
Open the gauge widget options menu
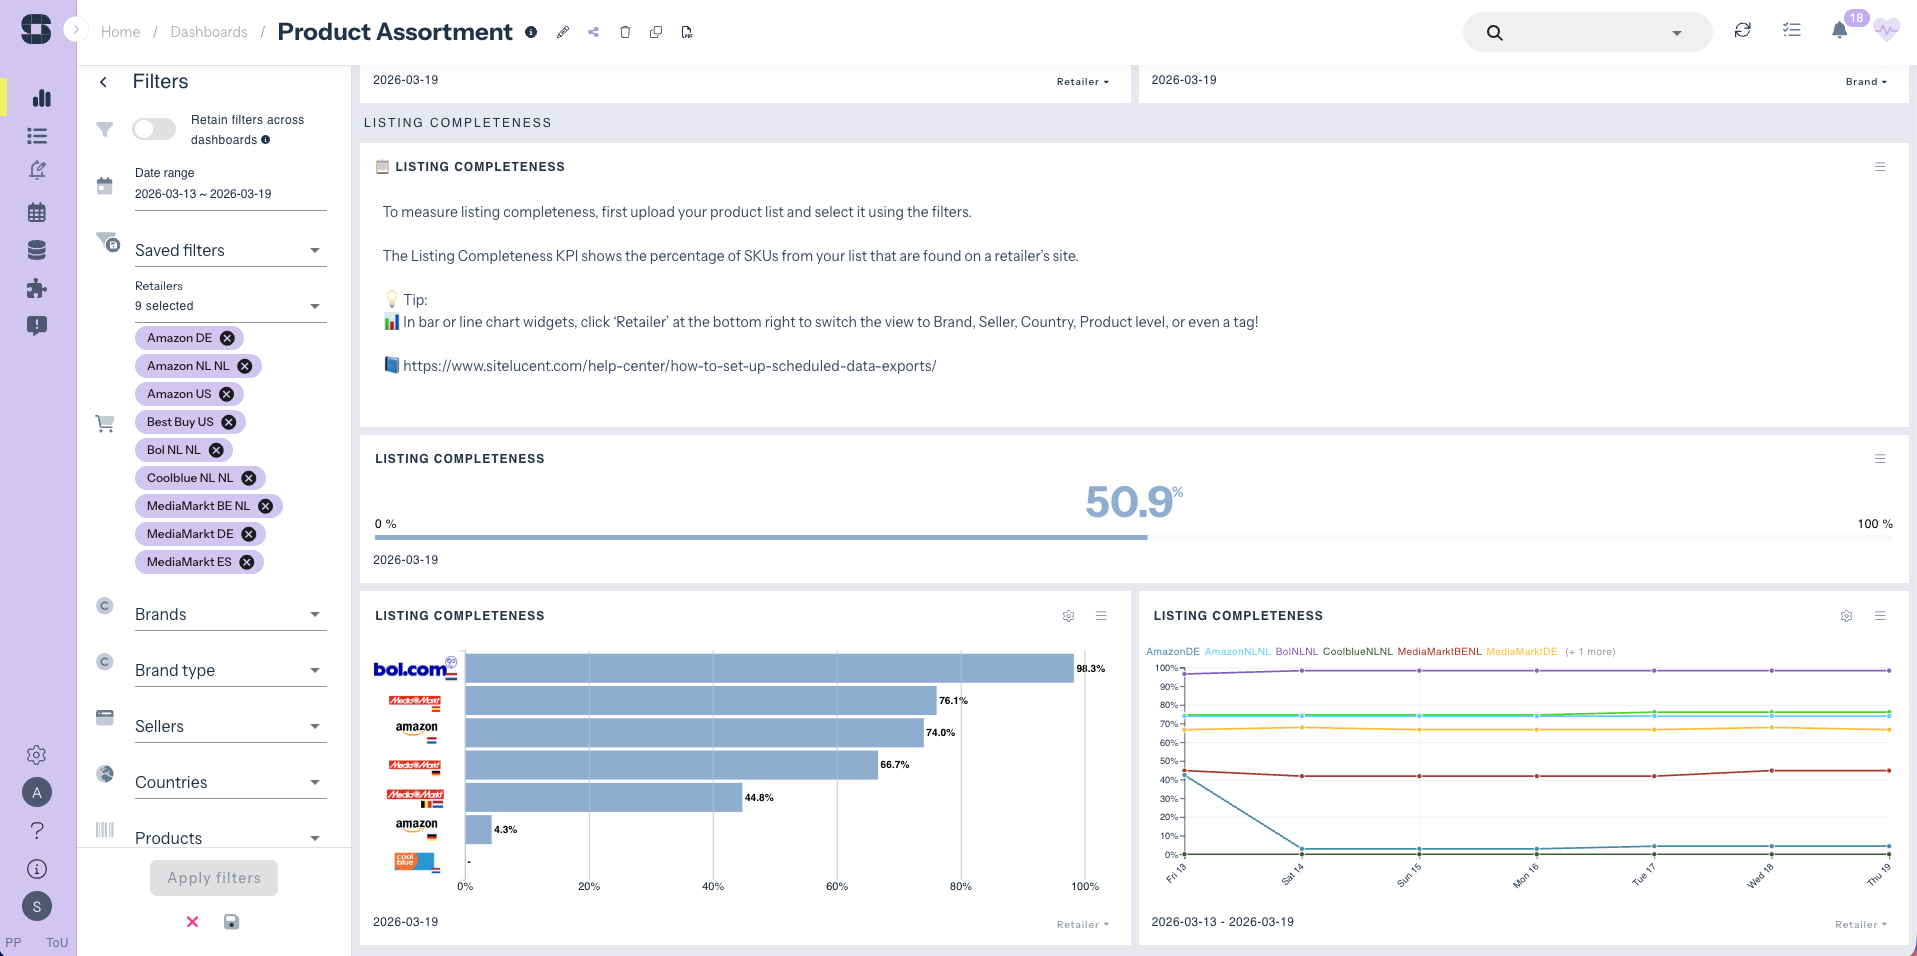click(1880, 459)
